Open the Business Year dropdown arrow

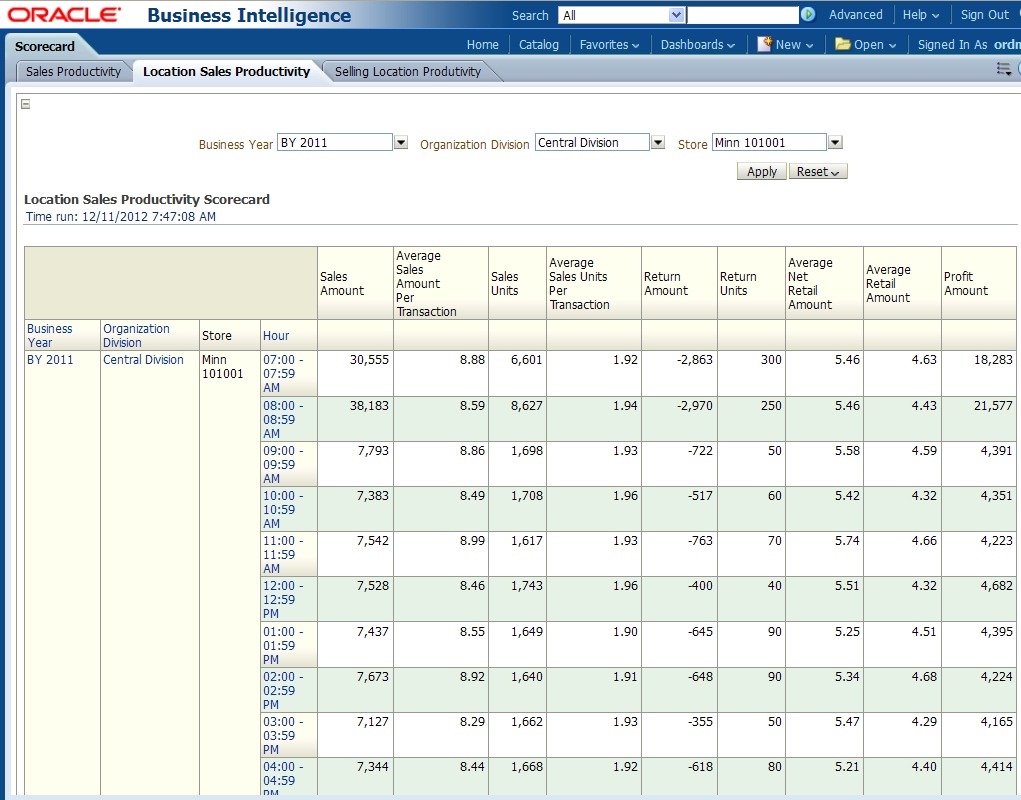pyautogui.click(x=401, y=143)
